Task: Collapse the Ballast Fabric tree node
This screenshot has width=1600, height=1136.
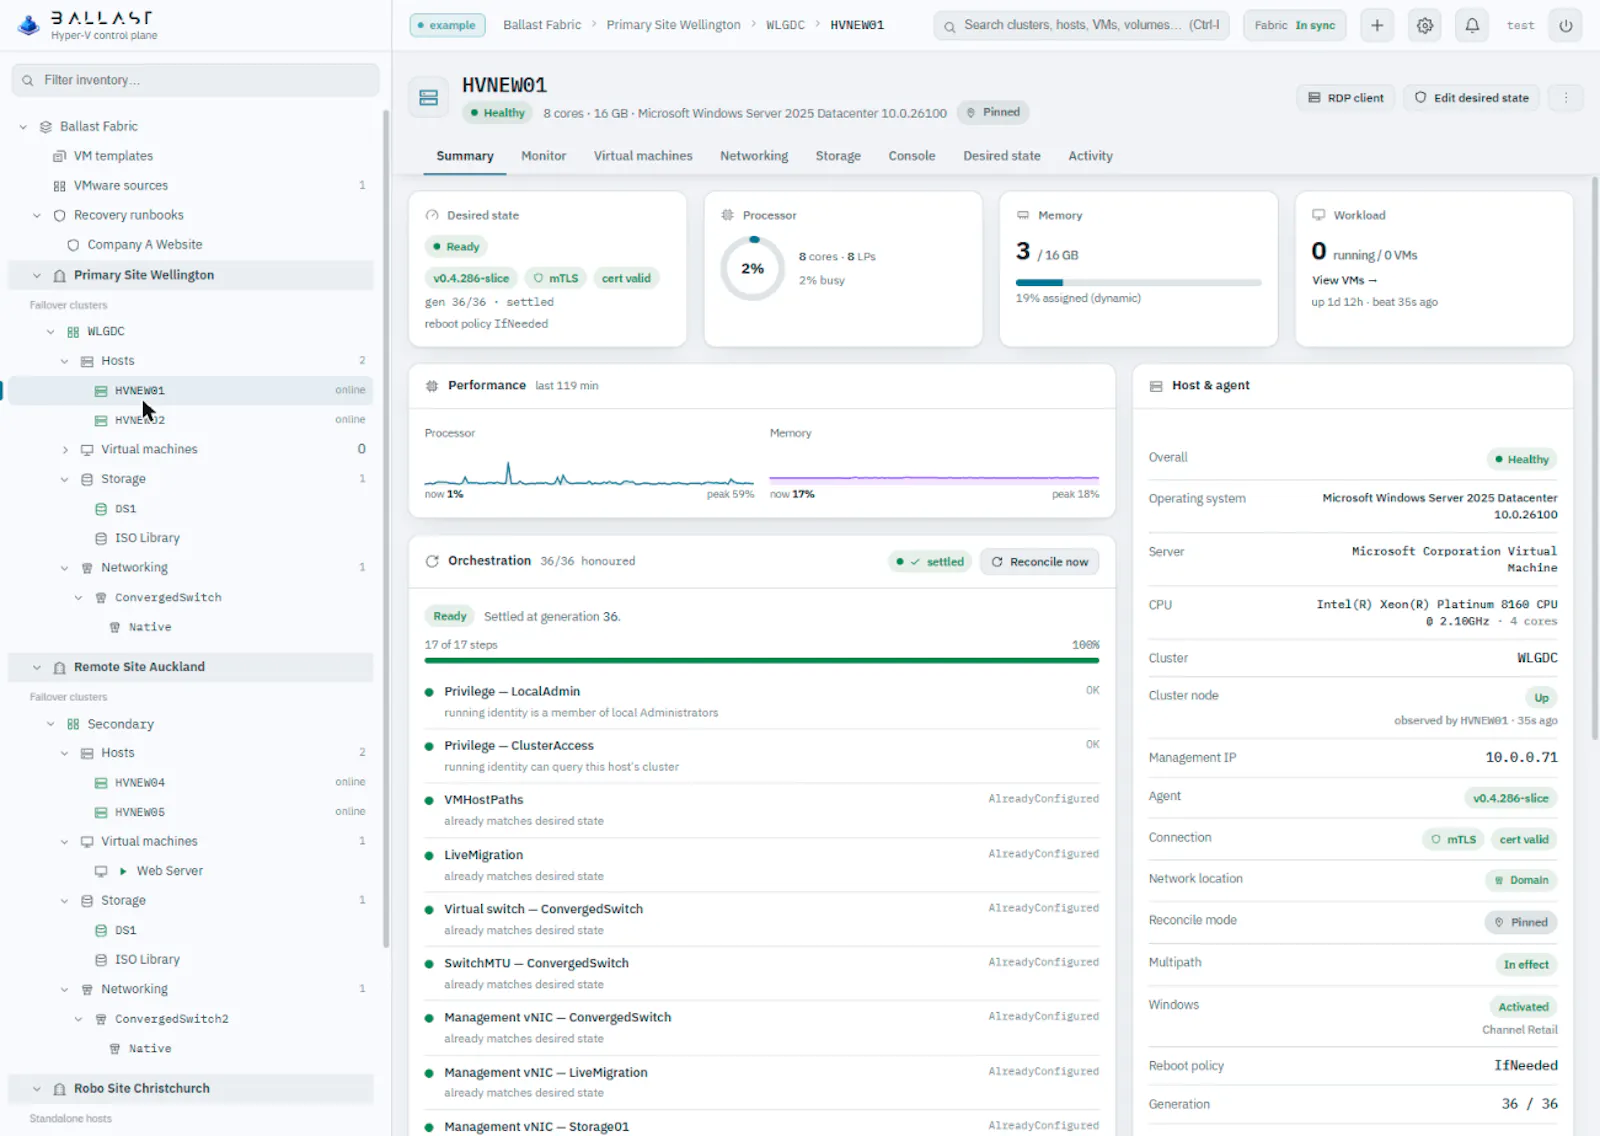Action: [23, 127]
